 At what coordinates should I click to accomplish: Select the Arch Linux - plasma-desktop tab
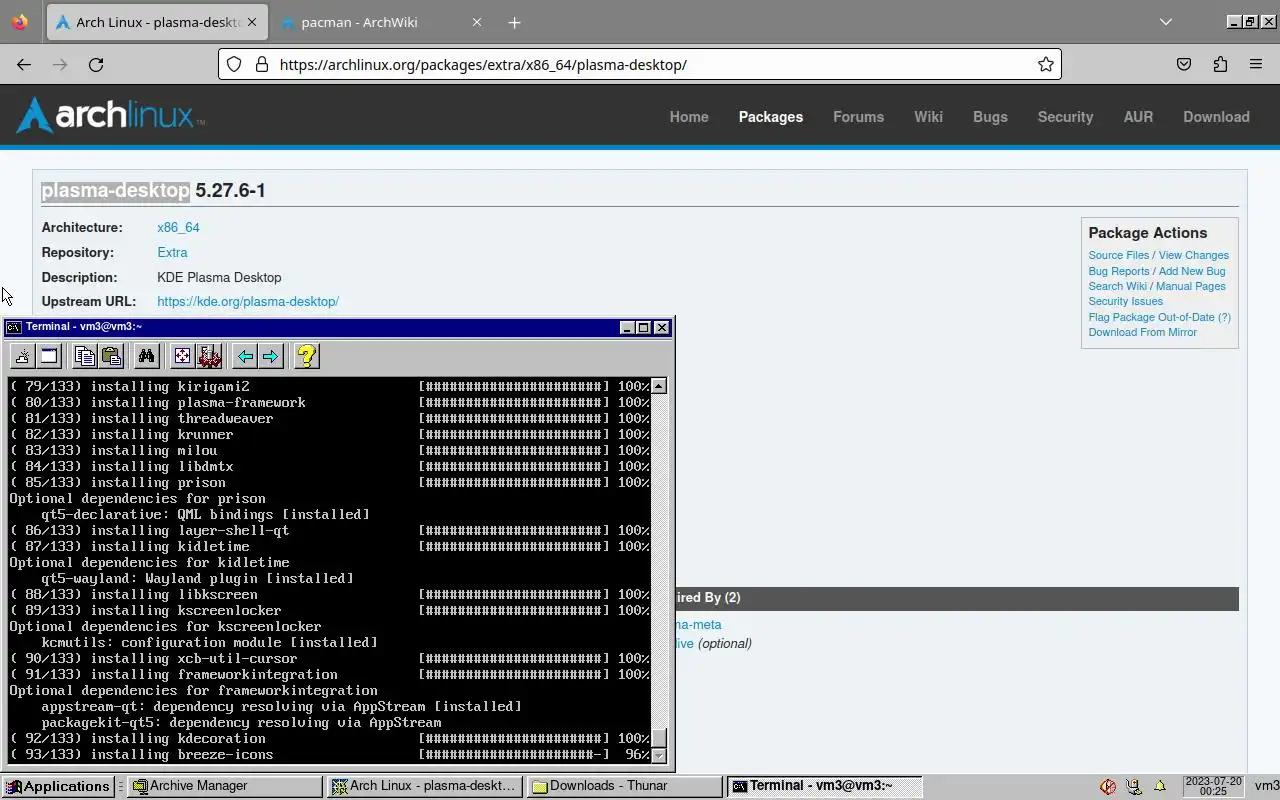pos(157,22)
